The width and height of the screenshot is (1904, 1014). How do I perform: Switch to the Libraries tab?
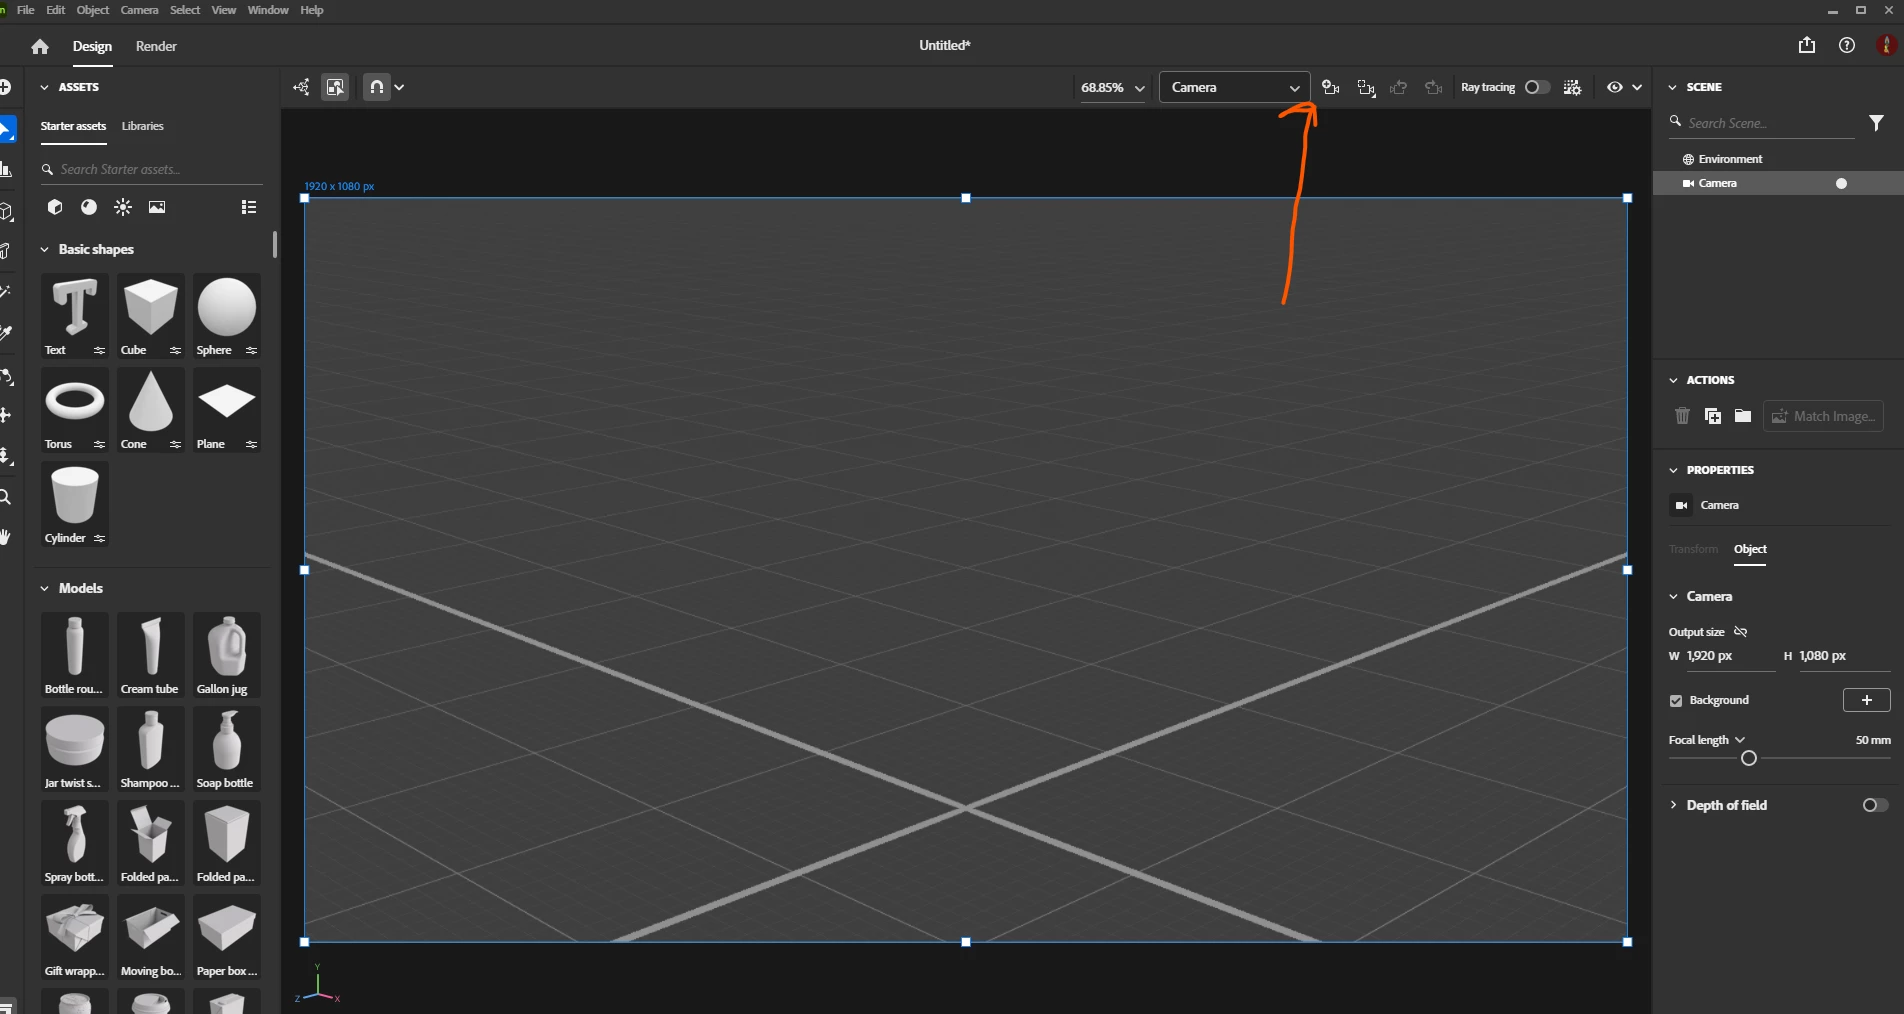point(142,126)
